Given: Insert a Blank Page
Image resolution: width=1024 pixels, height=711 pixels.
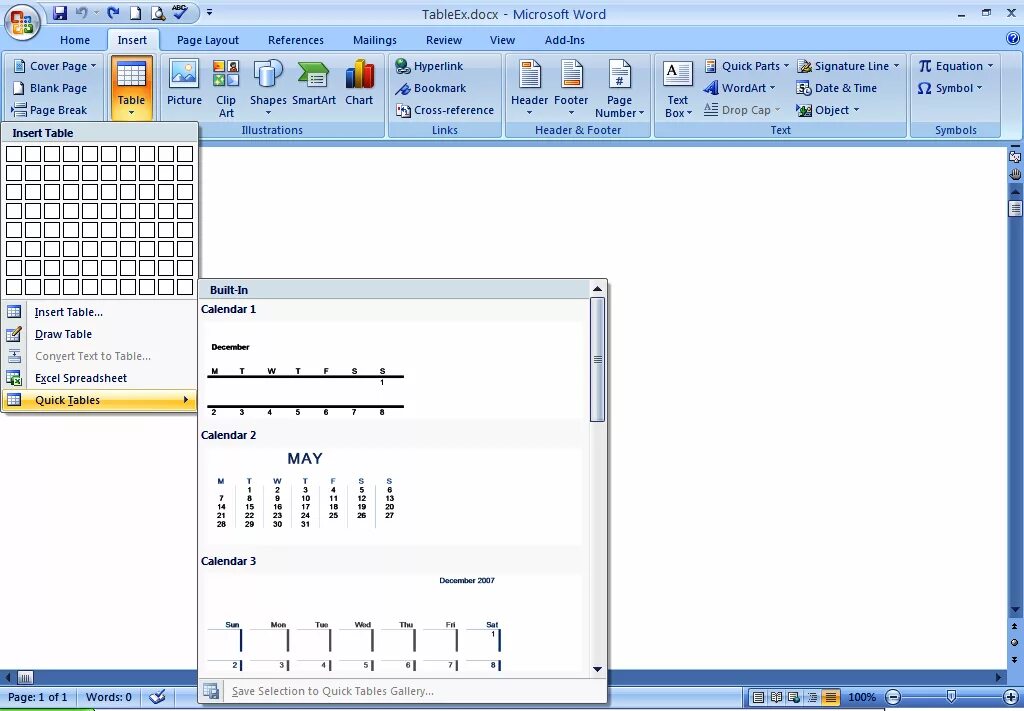Looking at the screenshot, I should click(x=50, y=88).
